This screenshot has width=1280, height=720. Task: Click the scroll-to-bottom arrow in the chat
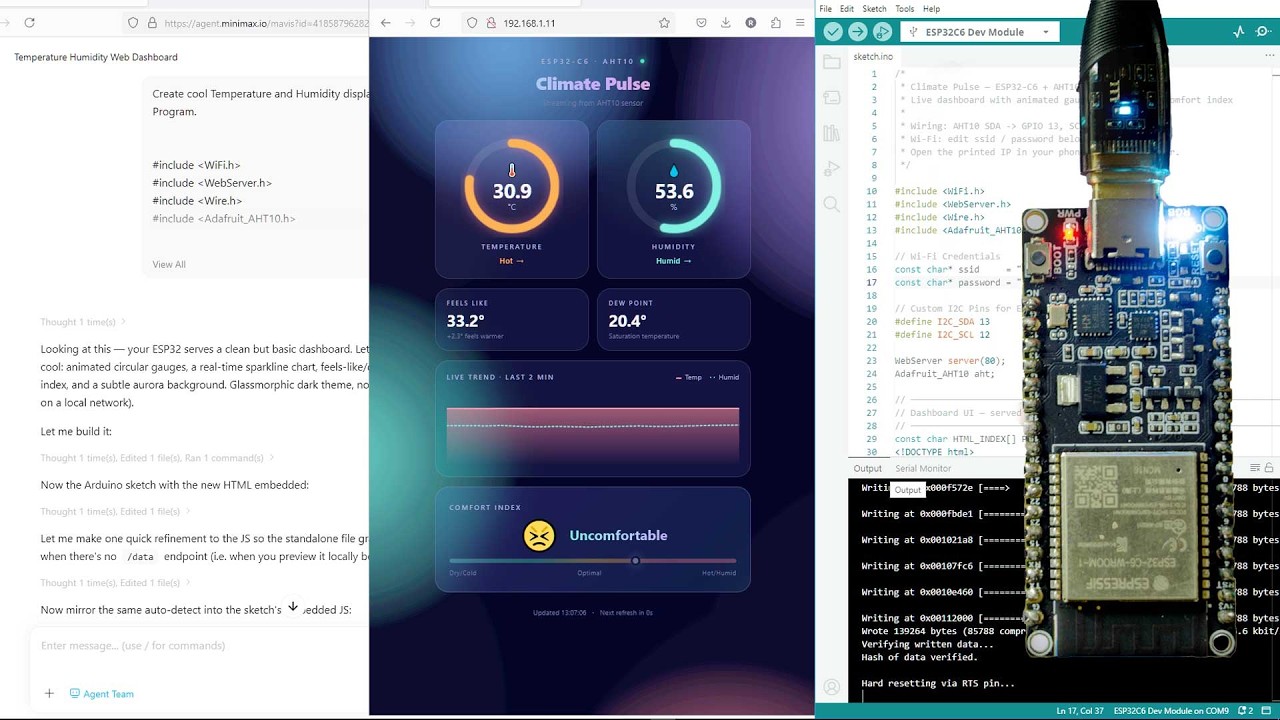292,606
